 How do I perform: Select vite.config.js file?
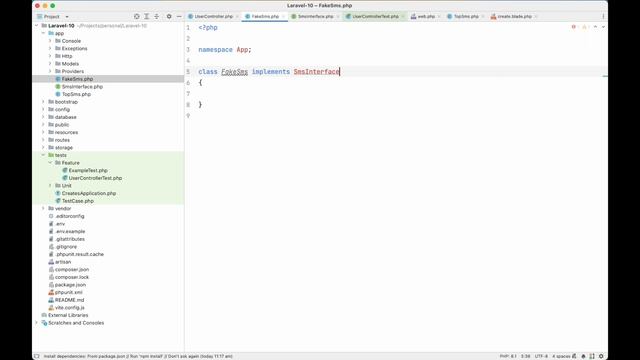70,308
